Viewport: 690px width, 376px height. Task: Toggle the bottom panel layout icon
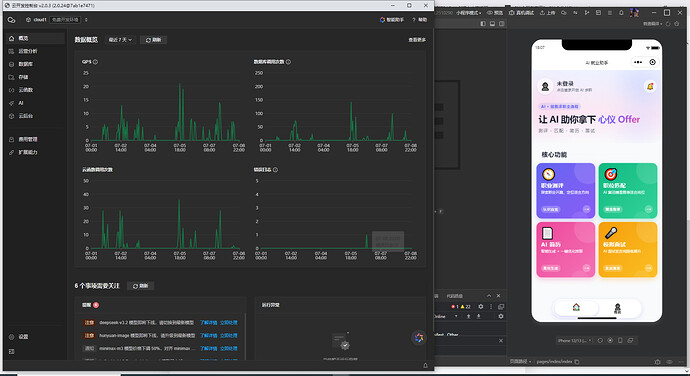coord(492,24)
